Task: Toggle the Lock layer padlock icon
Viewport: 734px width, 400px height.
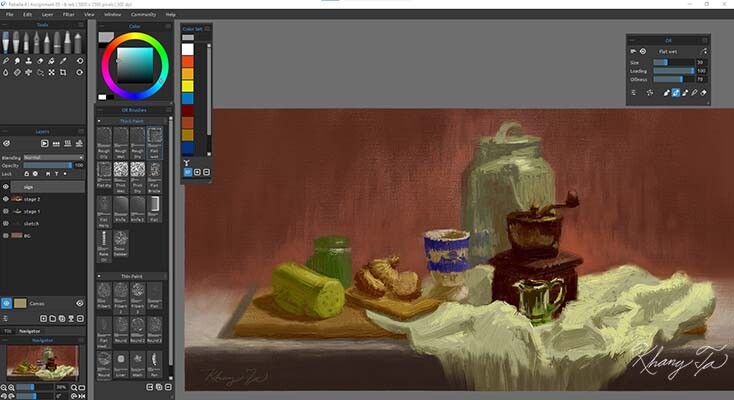Action: click(x=27, y=174)
